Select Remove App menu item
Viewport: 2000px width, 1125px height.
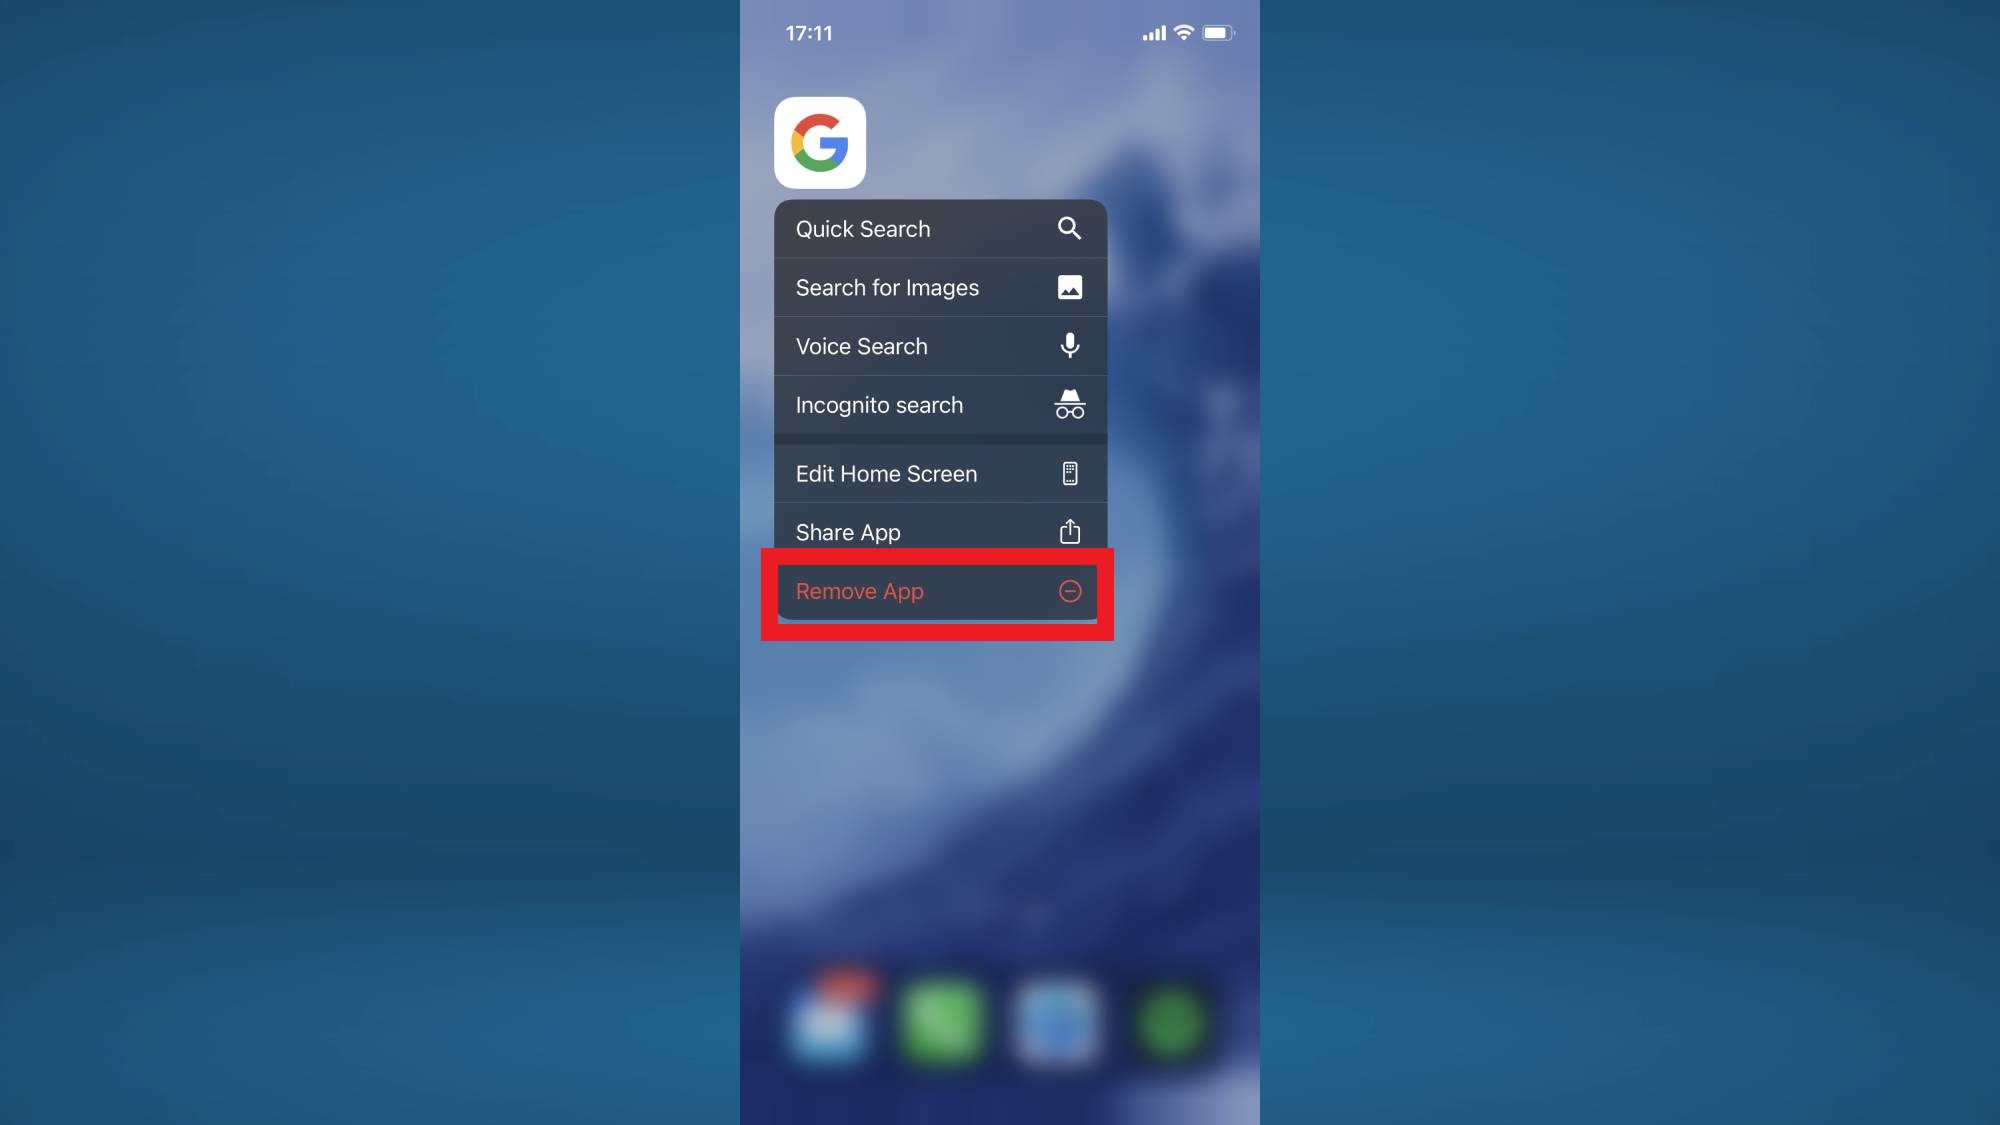[x=938, y=591]
